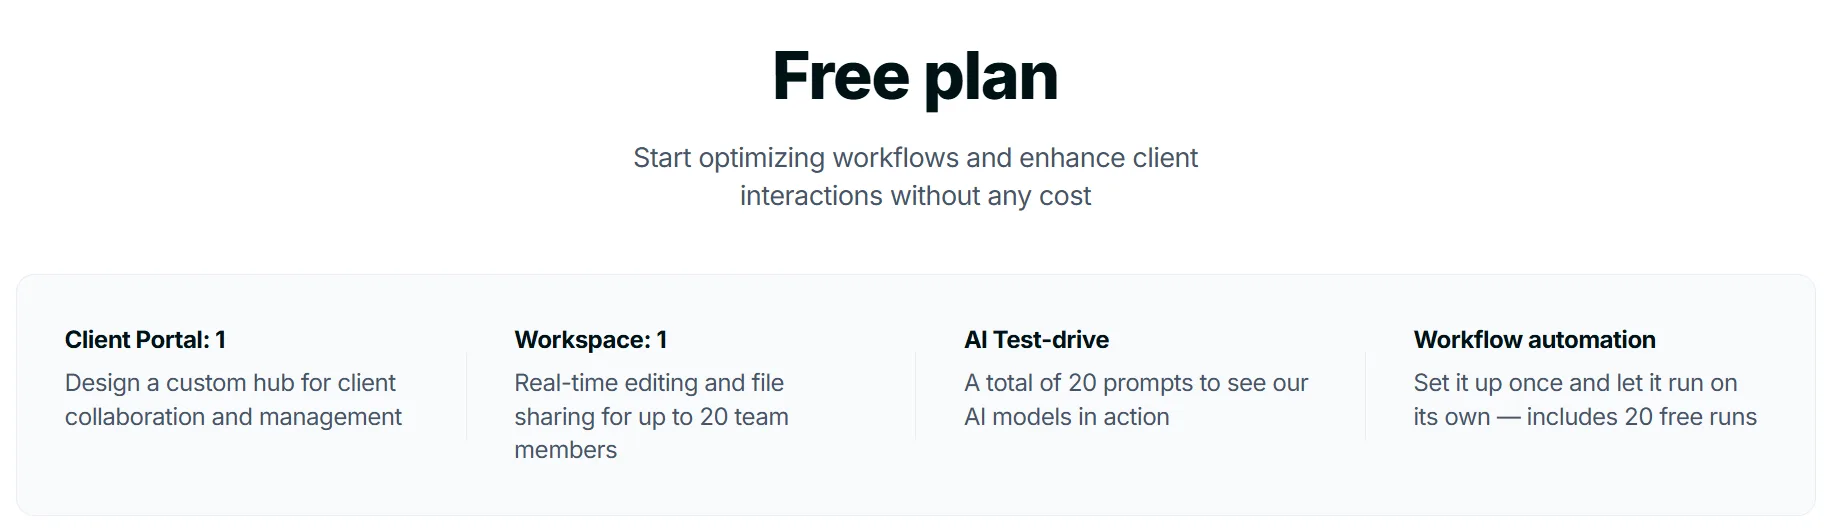The height and width of the screenshot is (529, 1832).
Task: Click the "includes 20 free runs" text line
Action: pos(1641,417)
